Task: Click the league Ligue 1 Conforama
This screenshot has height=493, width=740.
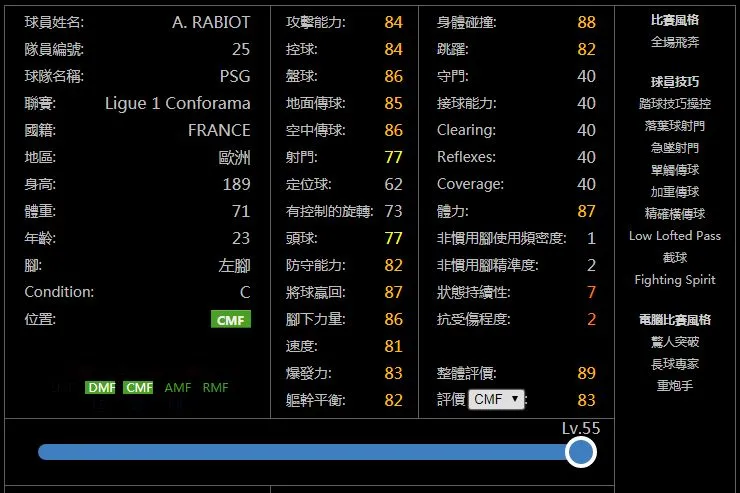Action: pyautogui.click(x=177, y=103)
